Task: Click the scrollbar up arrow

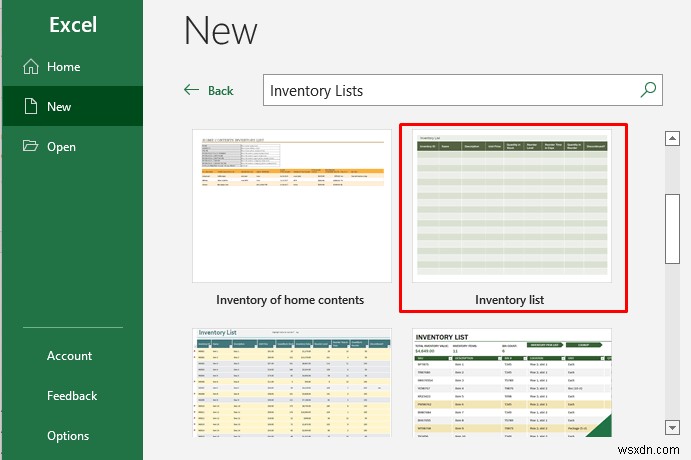Action: coord(672,138)
